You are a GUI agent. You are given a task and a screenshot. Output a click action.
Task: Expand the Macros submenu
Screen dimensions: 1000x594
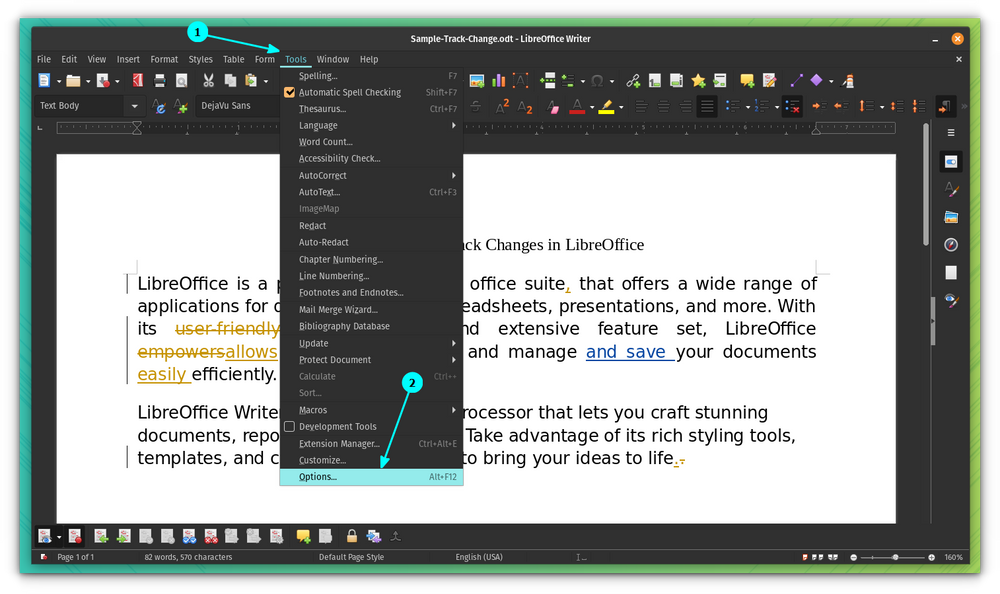pyautogui.click(x=371, y=410)
